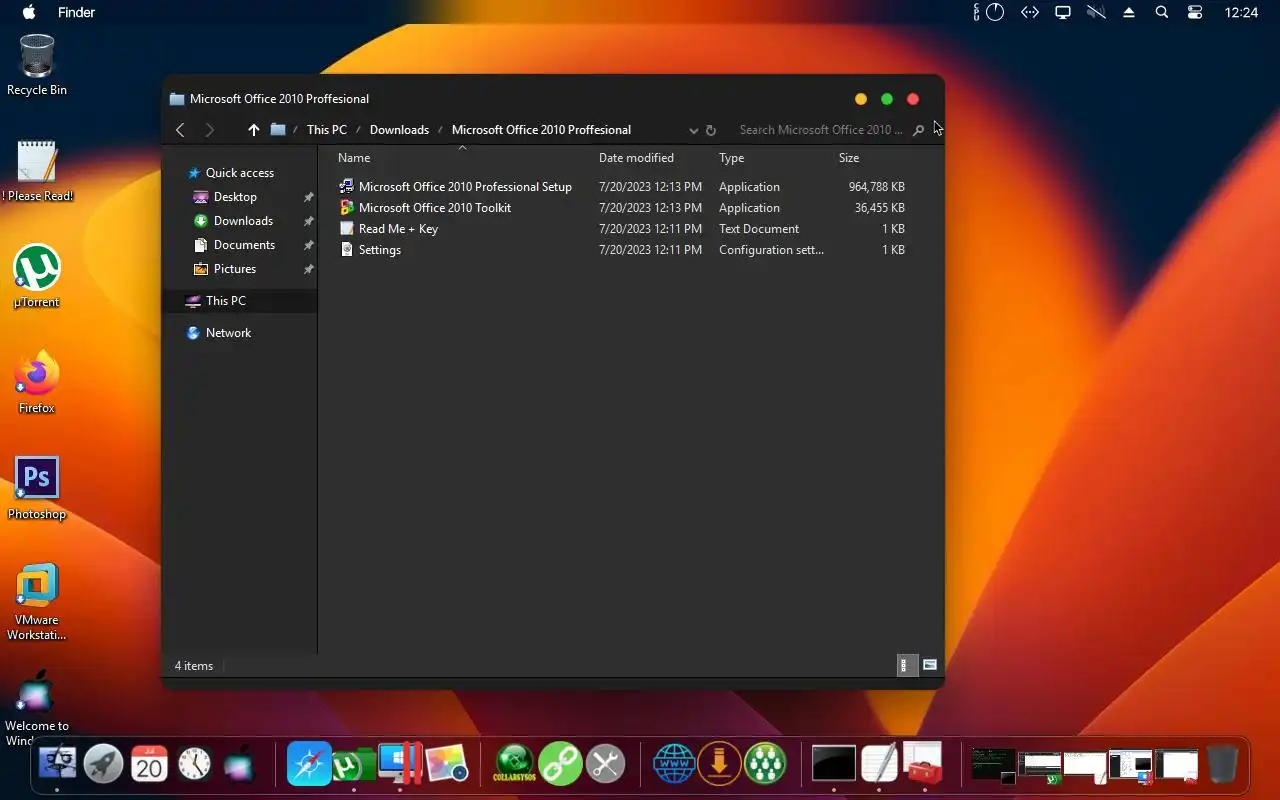The height and width of the screenshot is (800, 1280).
Task: Toggle the muted sound icon in menu bar
Action: pyautogui.click(x=1097, y=13)
